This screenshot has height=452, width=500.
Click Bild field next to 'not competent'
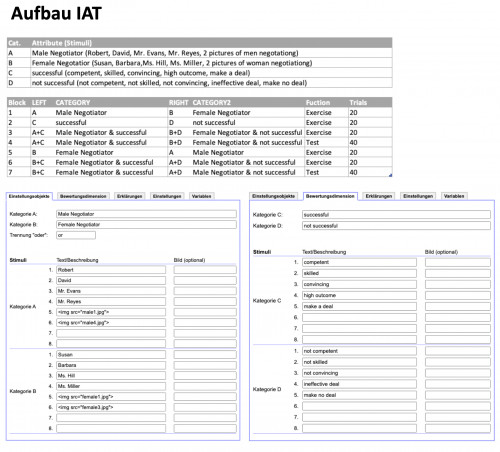click(x=458, y=351)
